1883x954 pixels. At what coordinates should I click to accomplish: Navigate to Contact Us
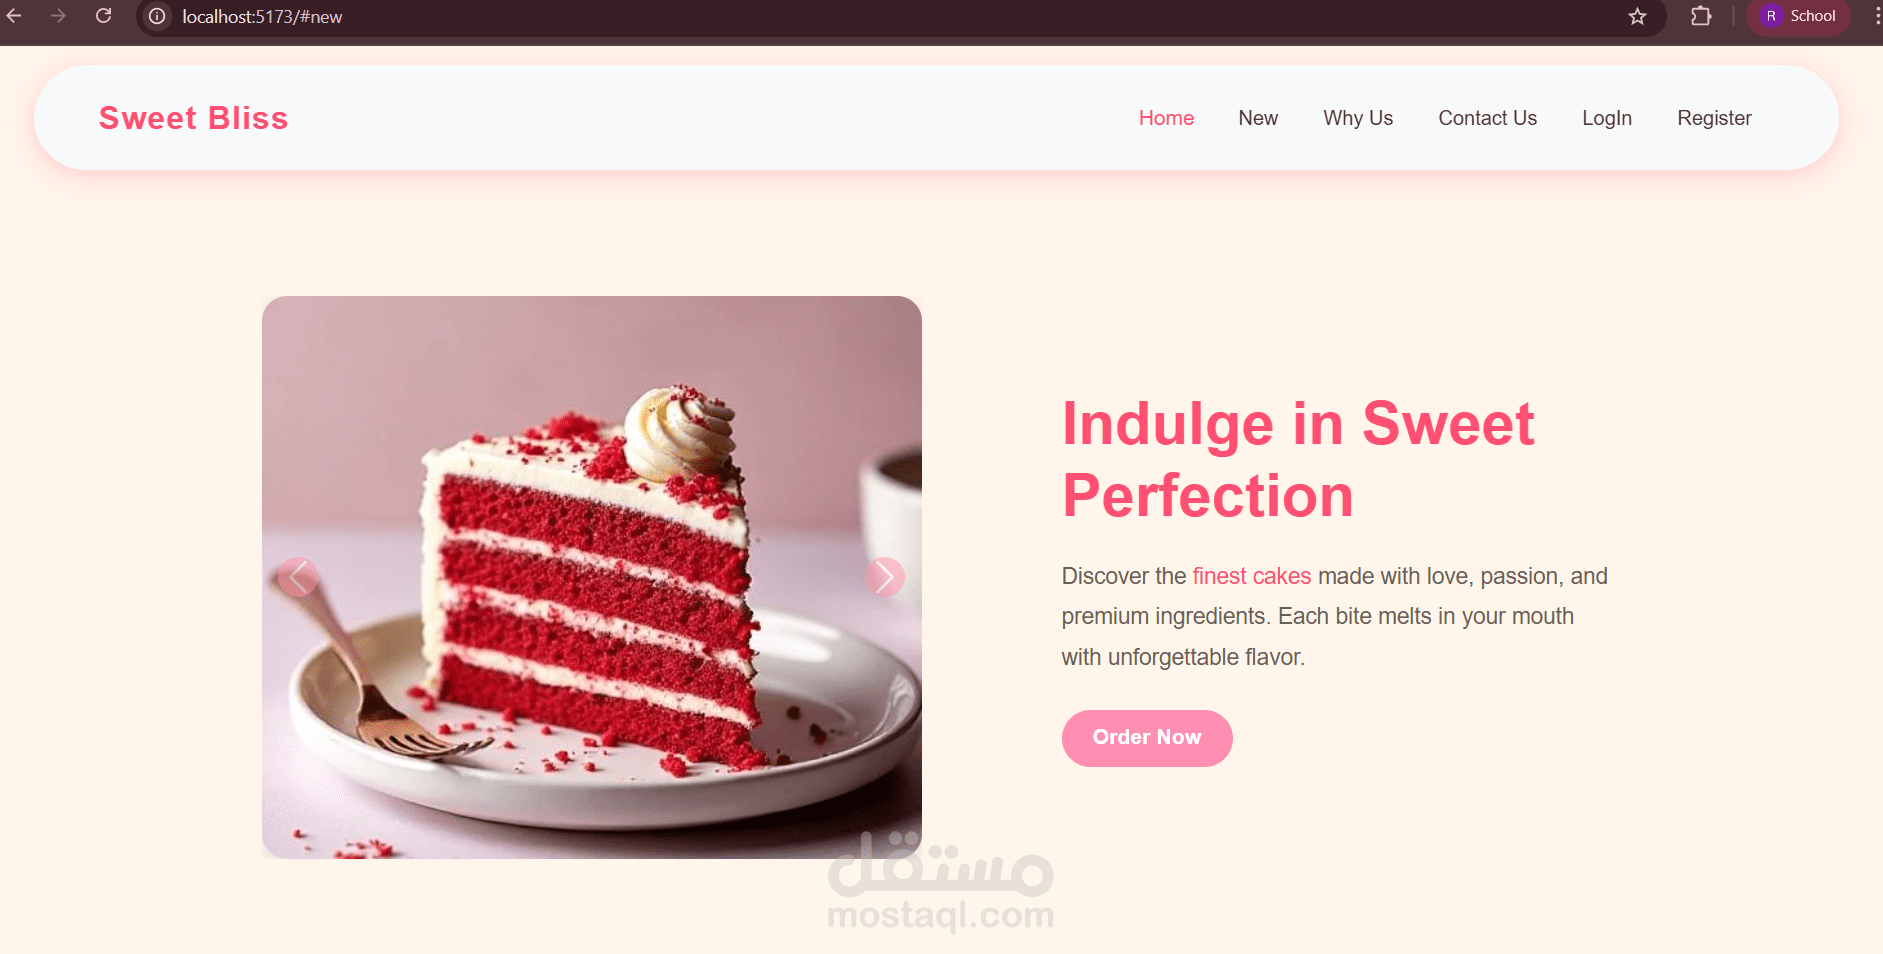point(1487,118)
